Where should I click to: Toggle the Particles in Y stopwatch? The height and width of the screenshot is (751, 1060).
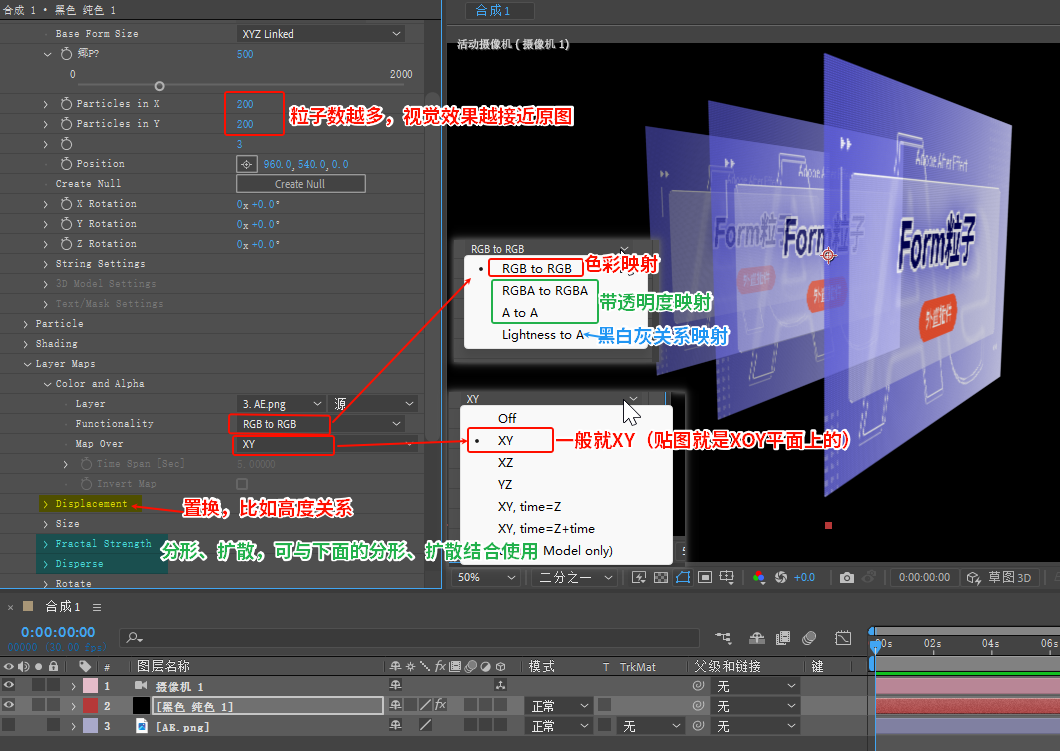click(x=66, y=124)
